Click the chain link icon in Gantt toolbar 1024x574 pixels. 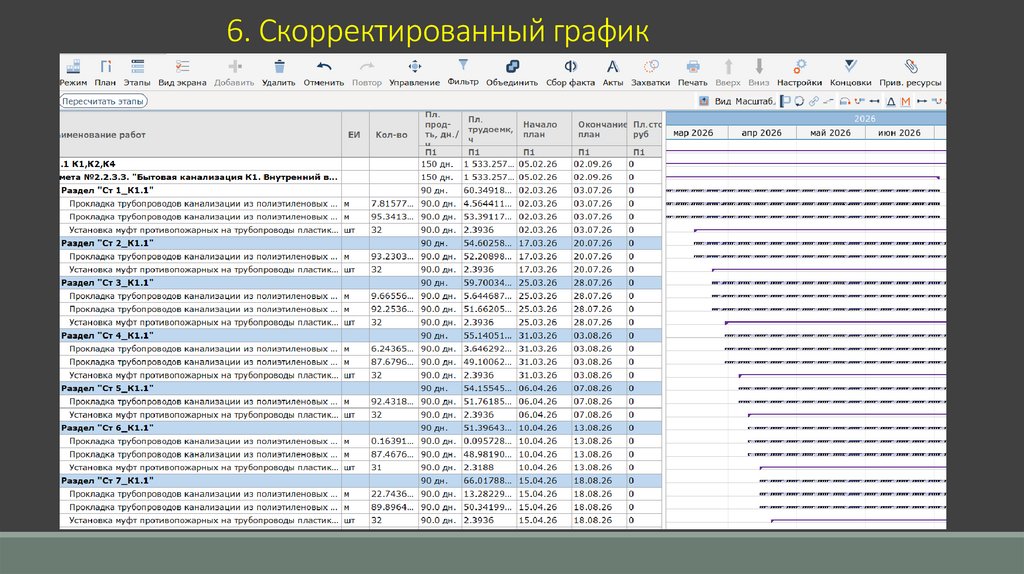click(x=814, y=101)
